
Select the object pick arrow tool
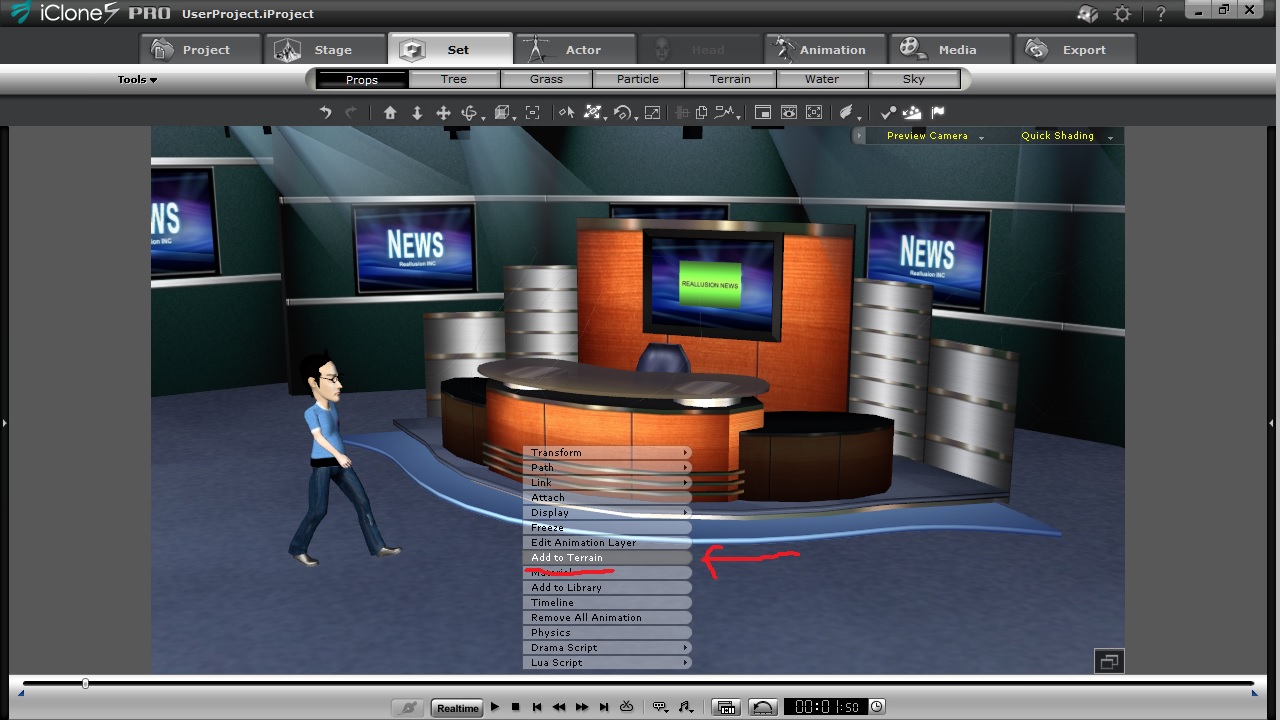tap(566, 112)
